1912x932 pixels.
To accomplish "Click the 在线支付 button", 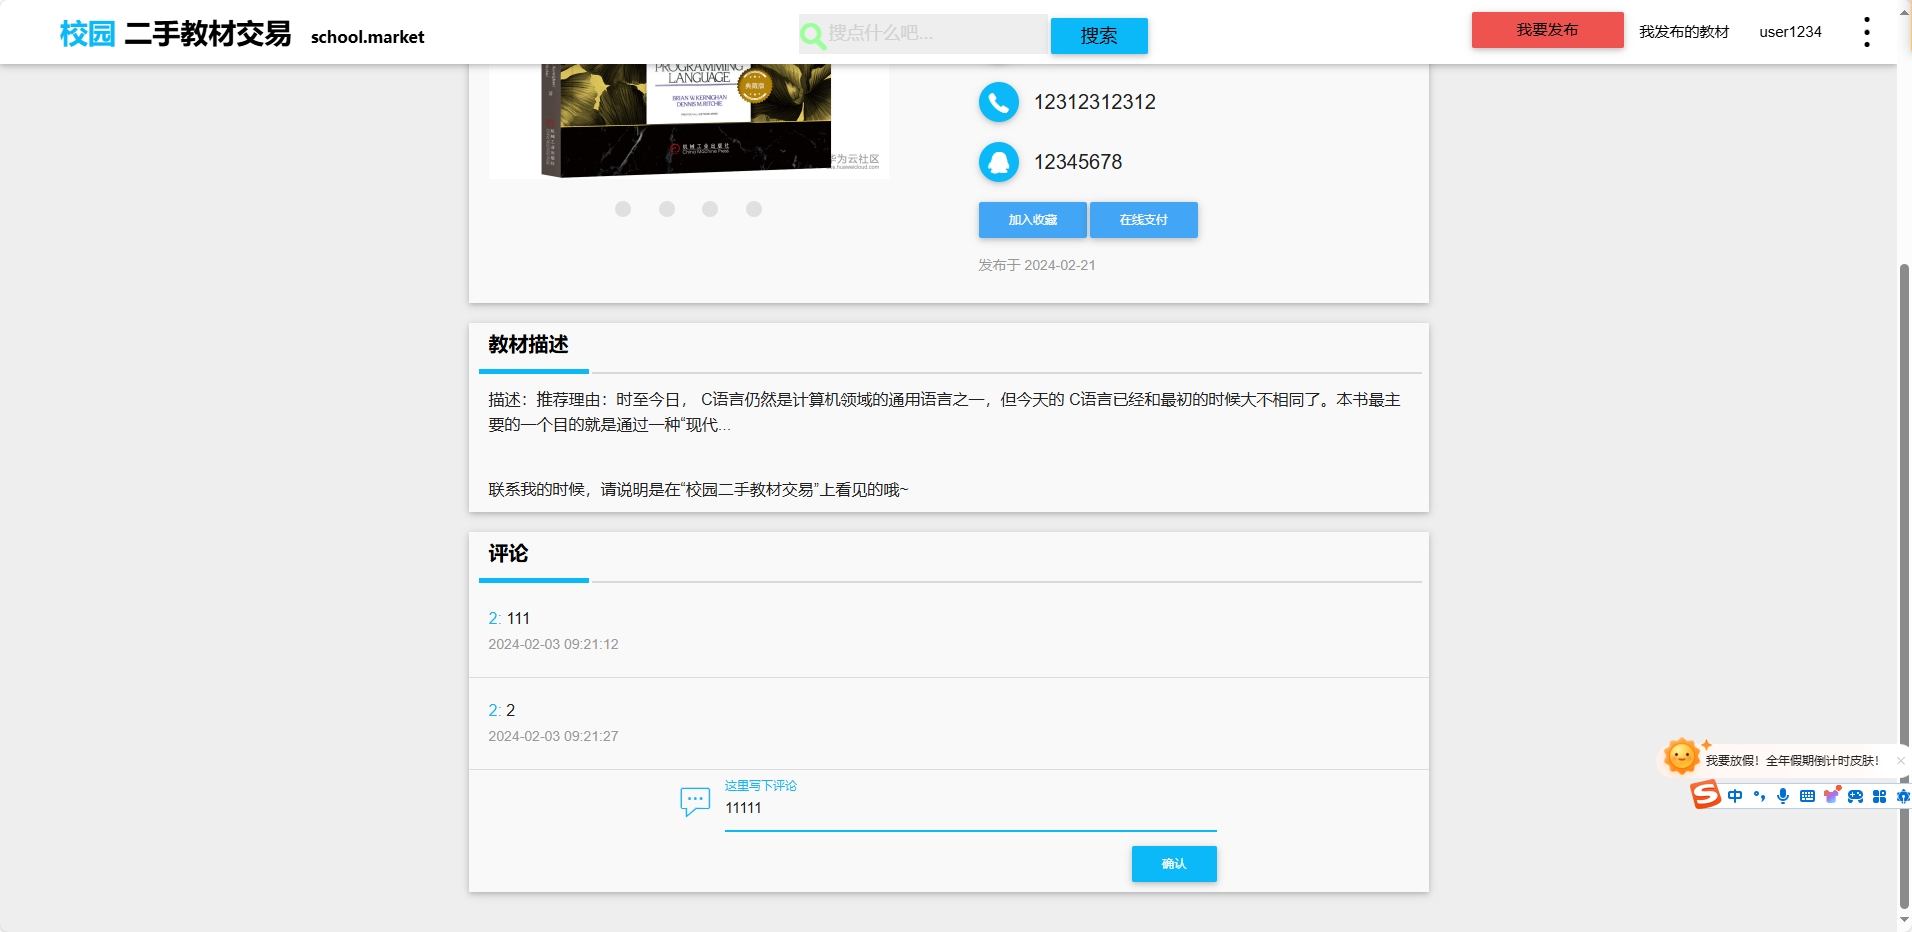I will point(1144,220).
